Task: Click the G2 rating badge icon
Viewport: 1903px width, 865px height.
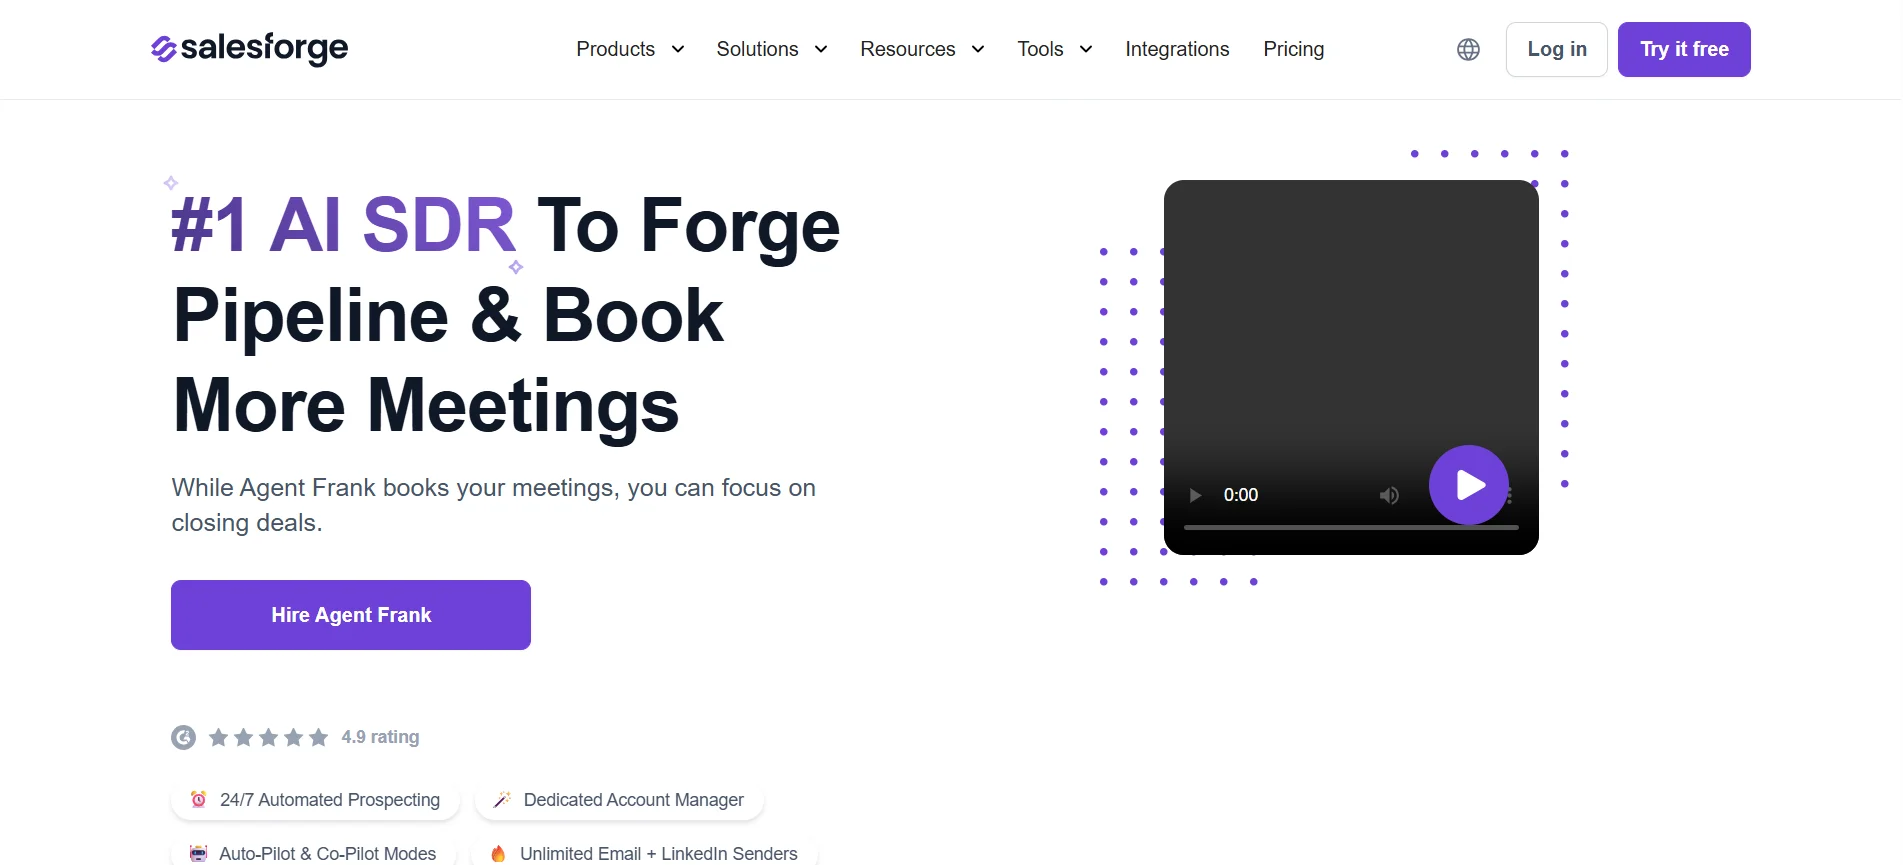Action: pyautogui.click(x=183, y=737)
